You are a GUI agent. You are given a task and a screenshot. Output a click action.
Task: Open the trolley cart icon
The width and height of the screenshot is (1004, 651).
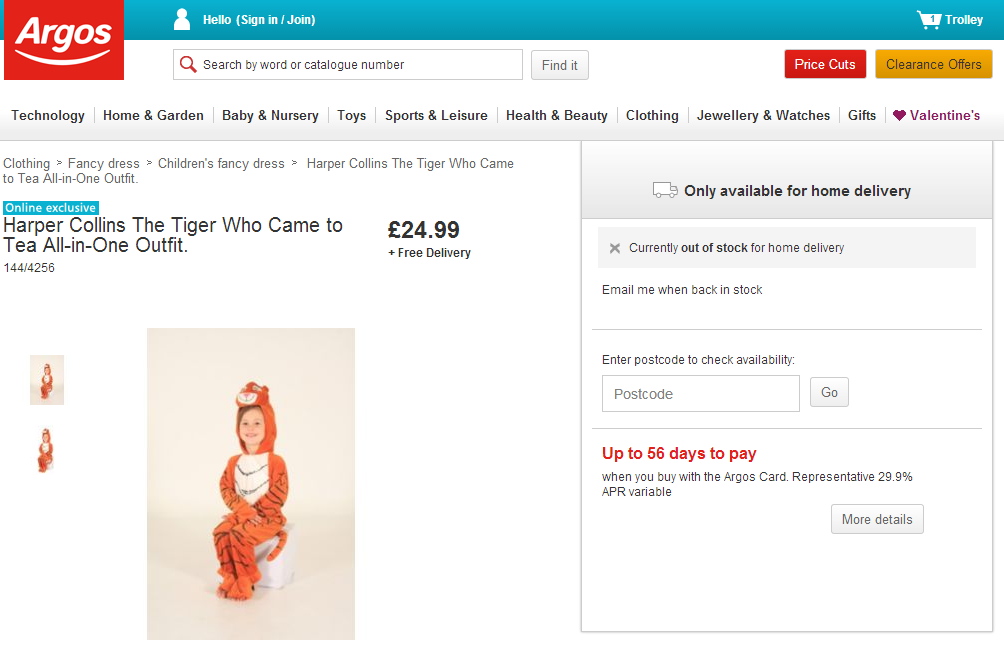(x=928, y=20)
